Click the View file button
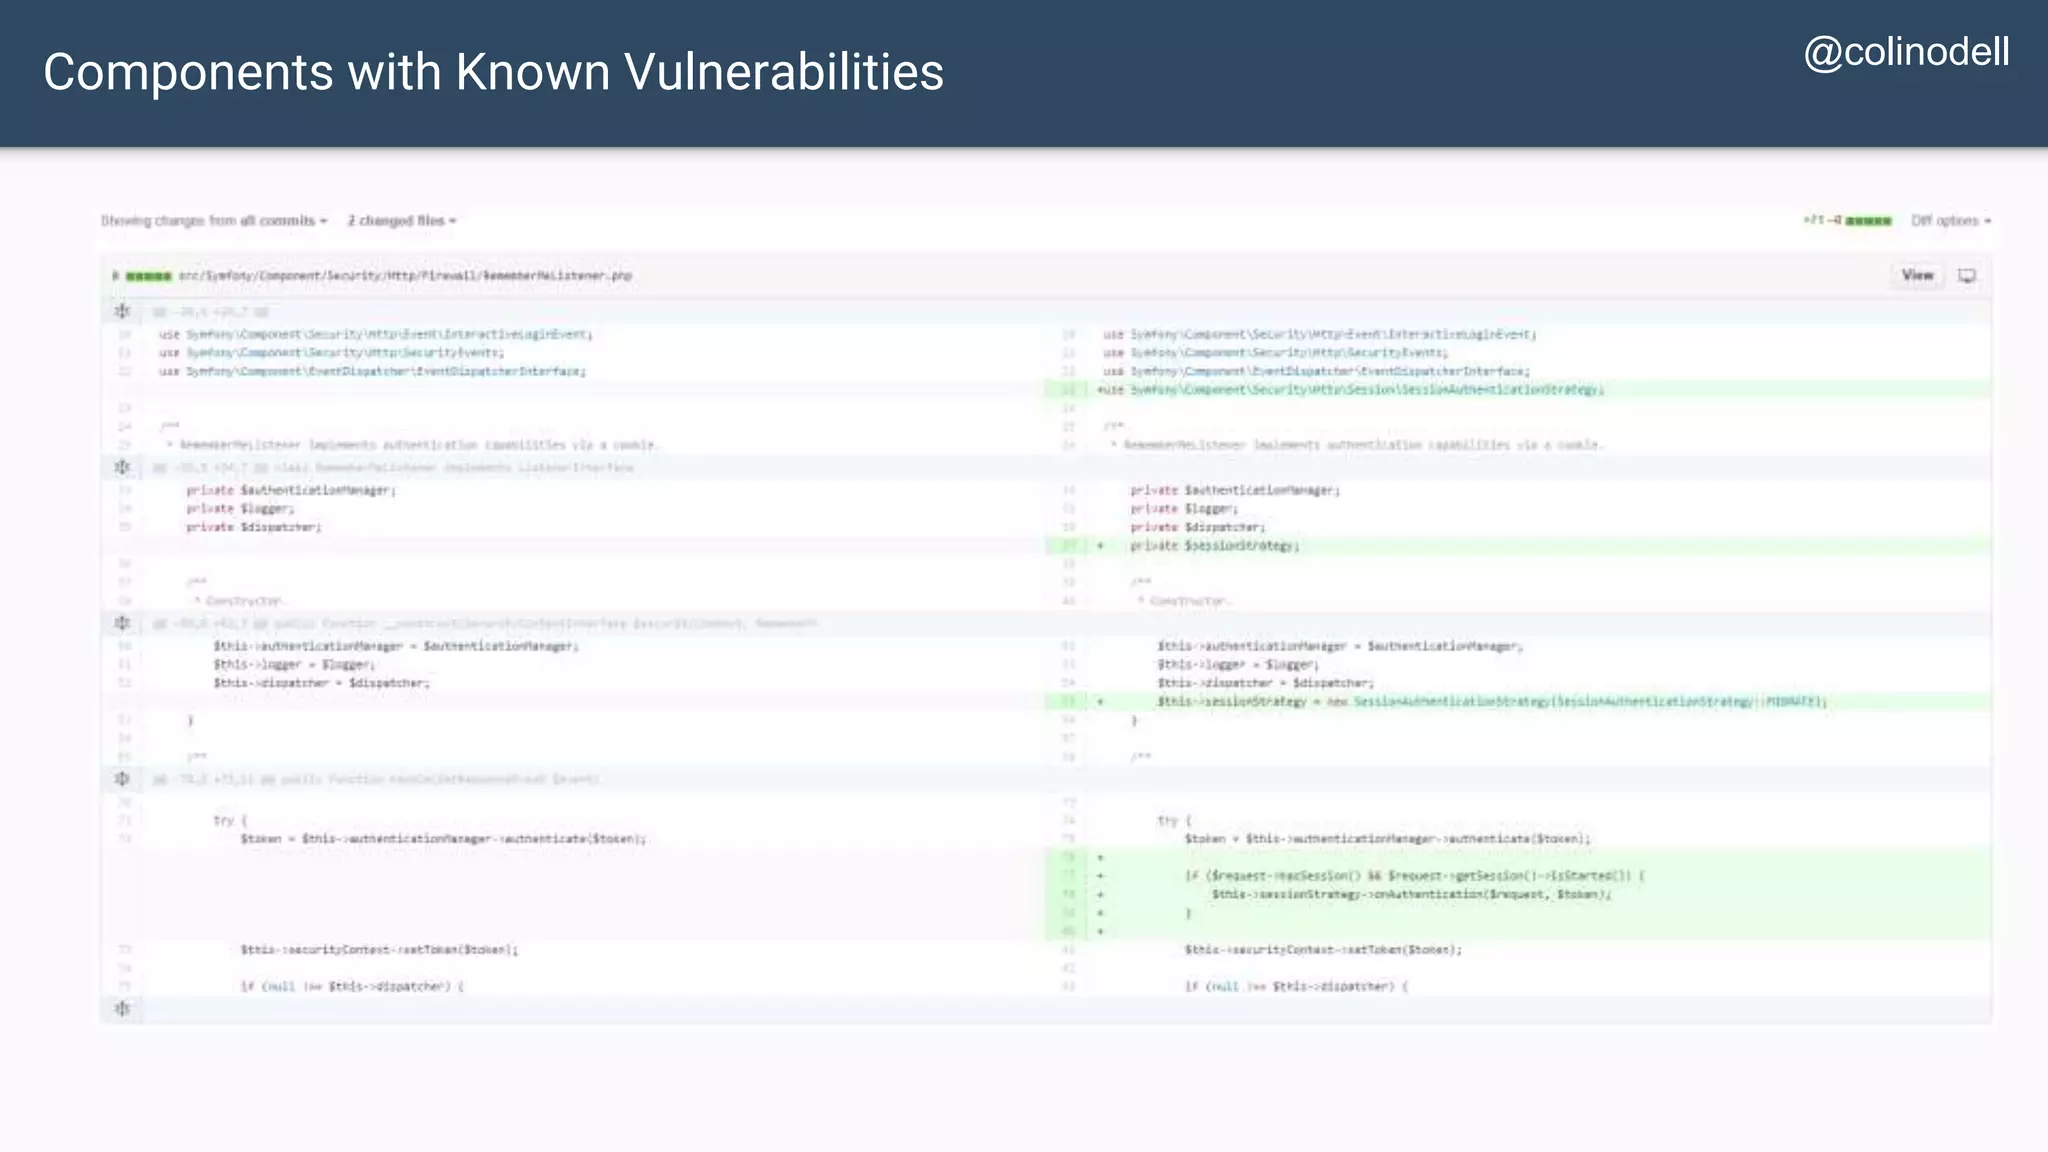This screenshot has width=2048, height=1152. (x=1917, y=275)
